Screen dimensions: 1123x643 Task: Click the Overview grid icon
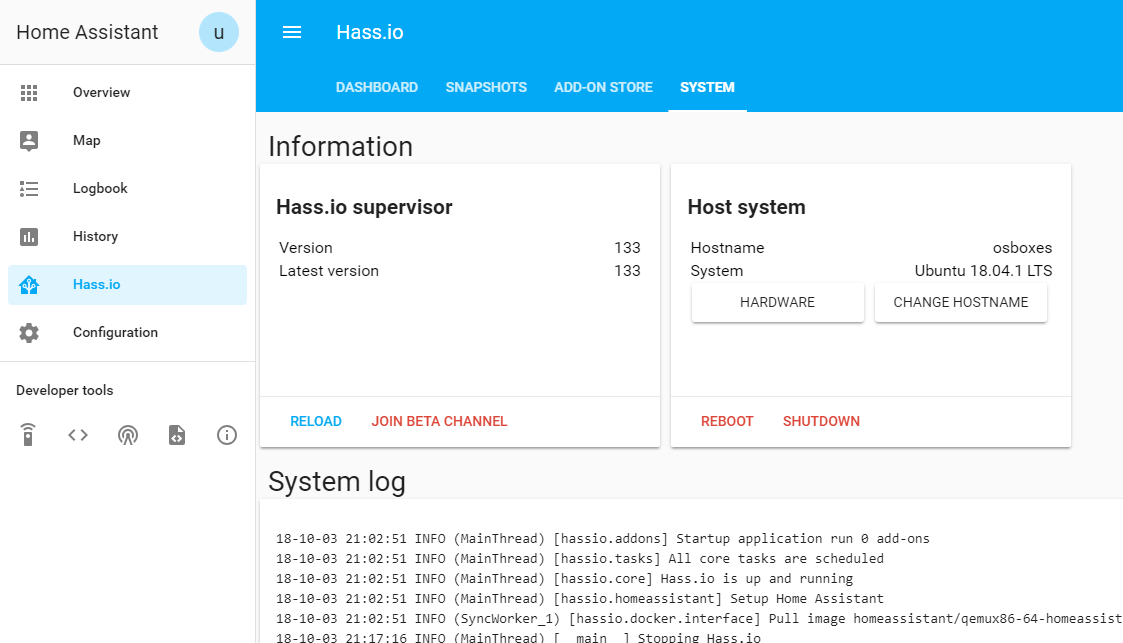click(29, 93)
